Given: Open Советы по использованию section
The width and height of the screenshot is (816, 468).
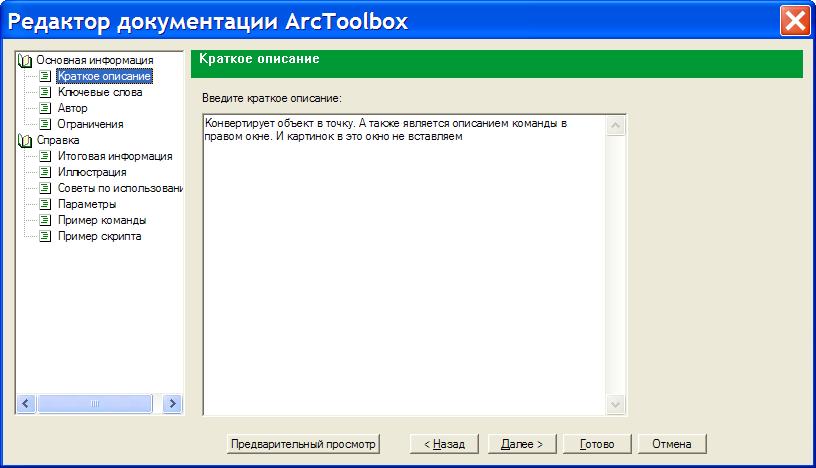Looking at the screenshot, I should point(120,188).
